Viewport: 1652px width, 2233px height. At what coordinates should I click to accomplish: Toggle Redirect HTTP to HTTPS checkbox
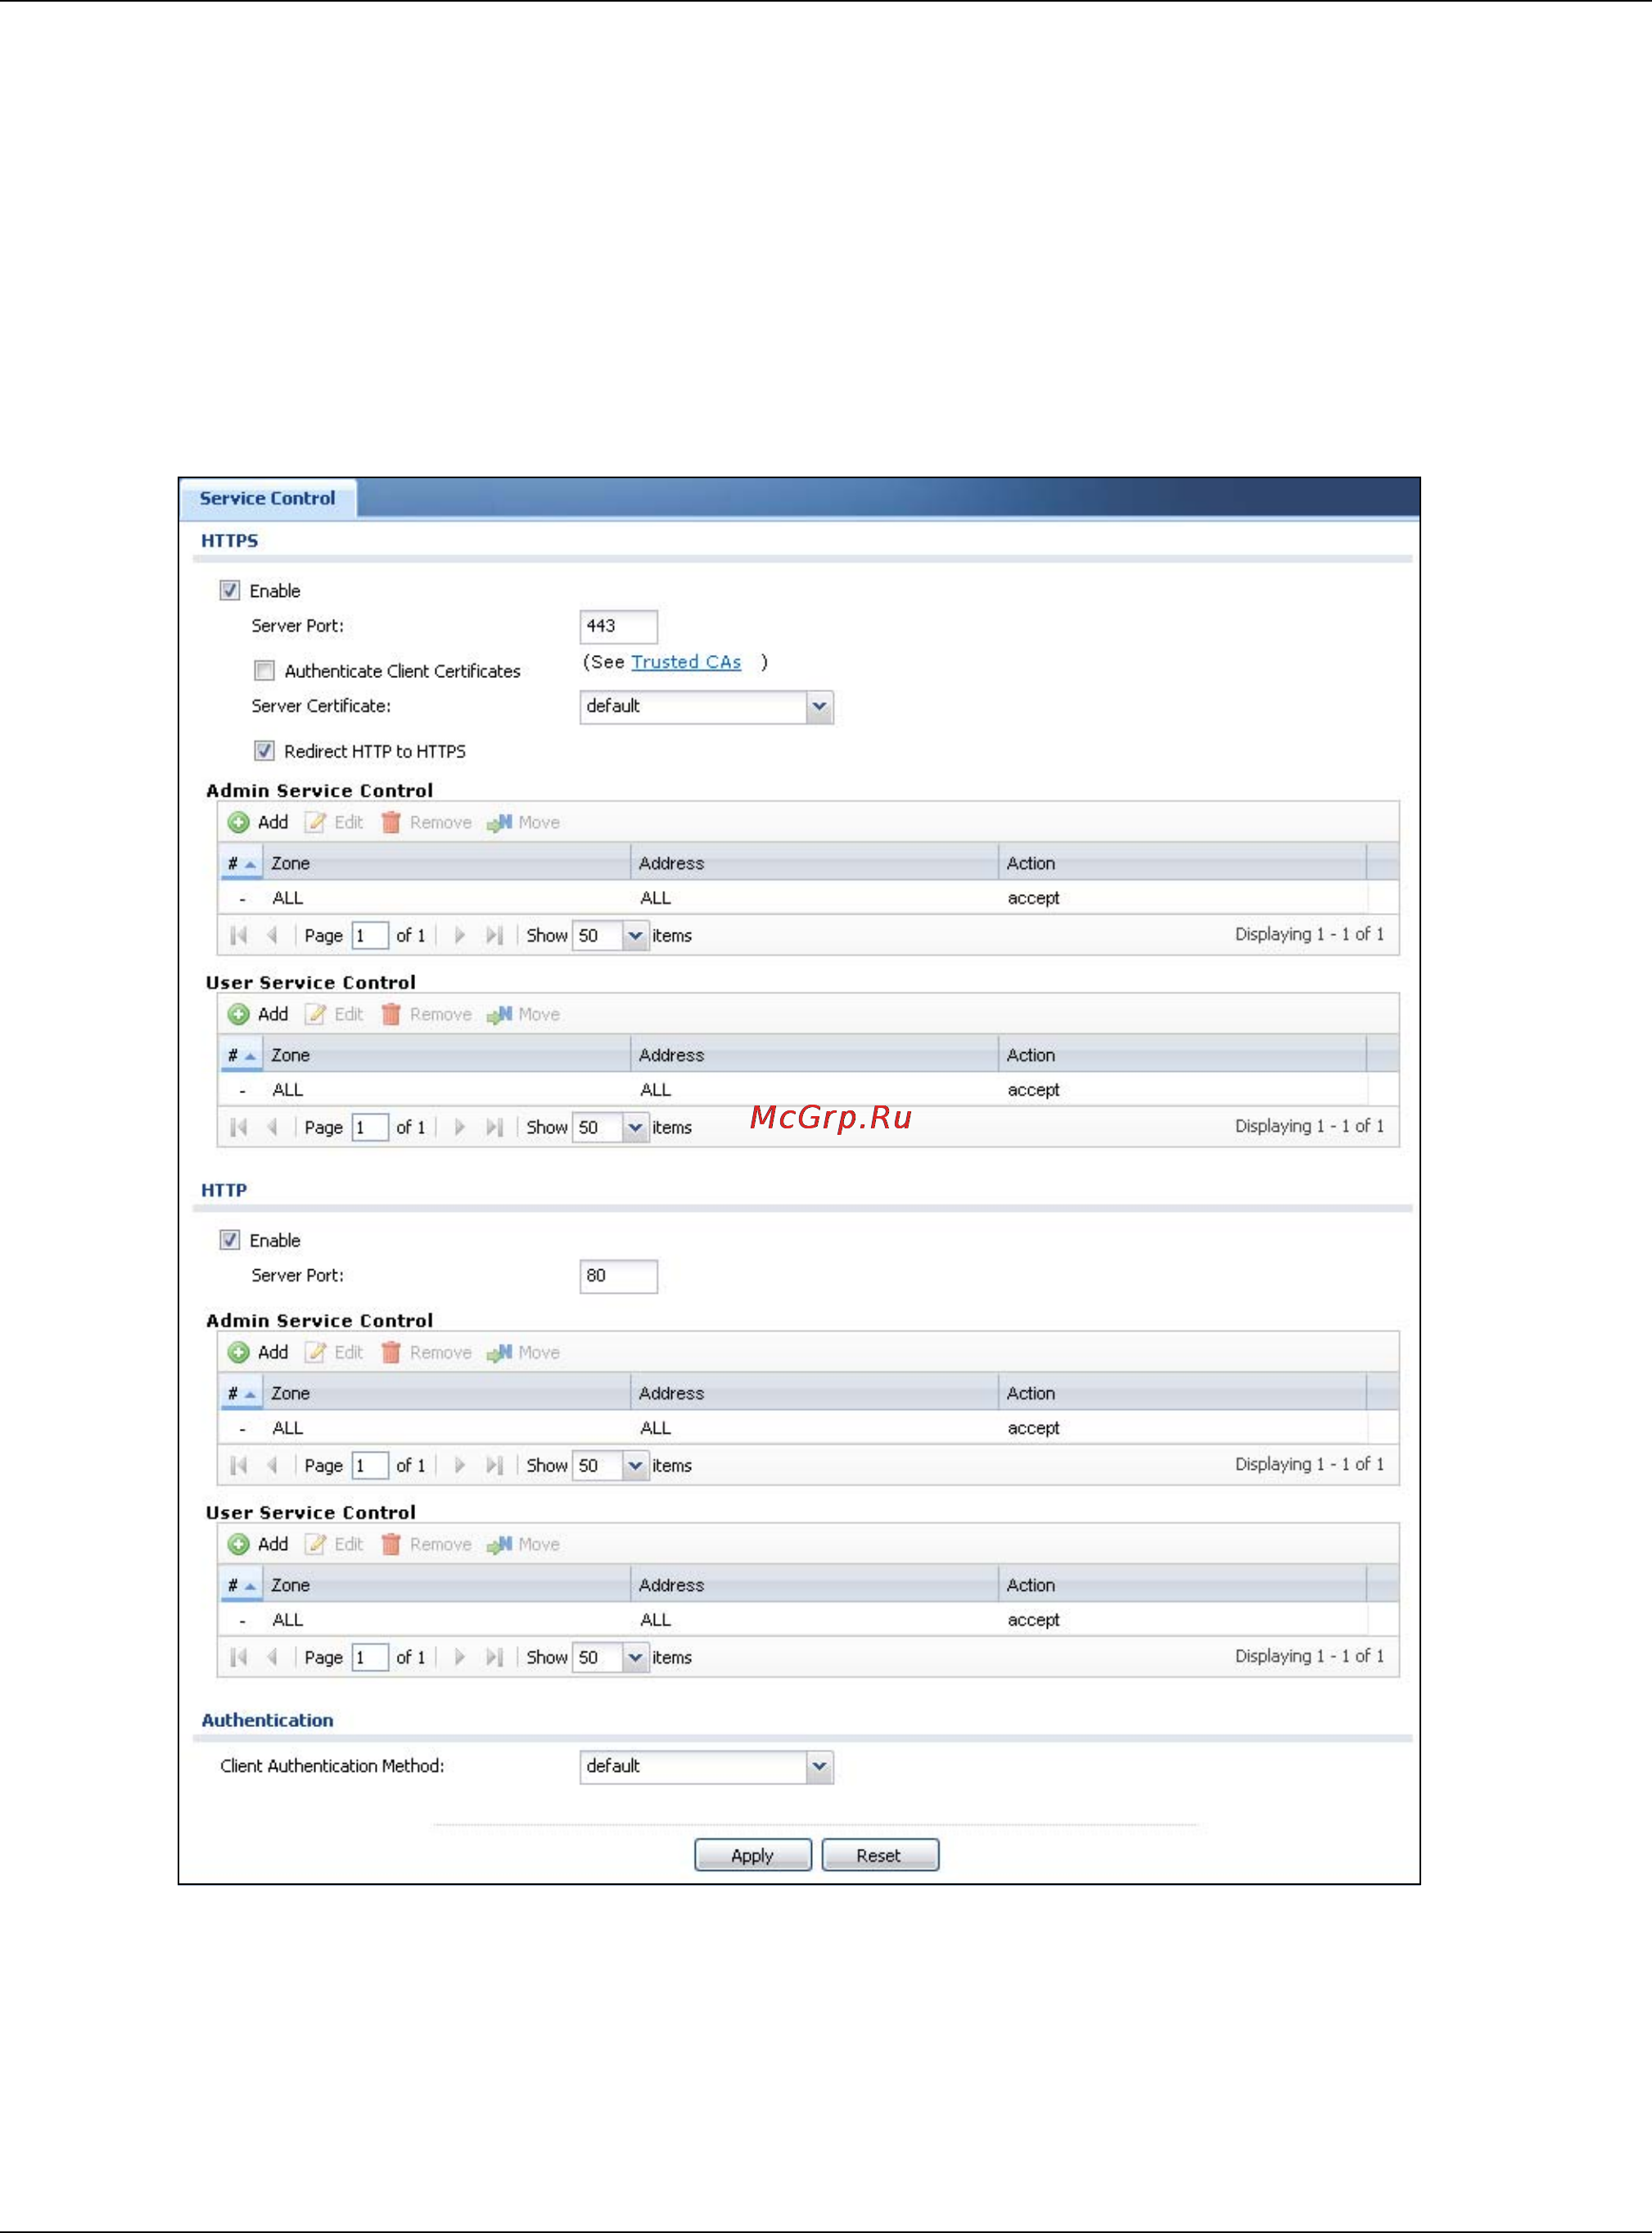264,750
